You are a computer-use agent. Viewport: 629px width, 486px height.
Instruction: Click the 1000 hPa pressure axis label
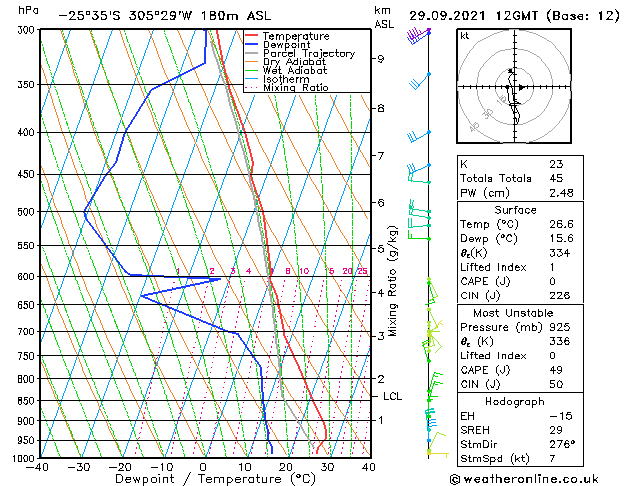pos(24,458)
